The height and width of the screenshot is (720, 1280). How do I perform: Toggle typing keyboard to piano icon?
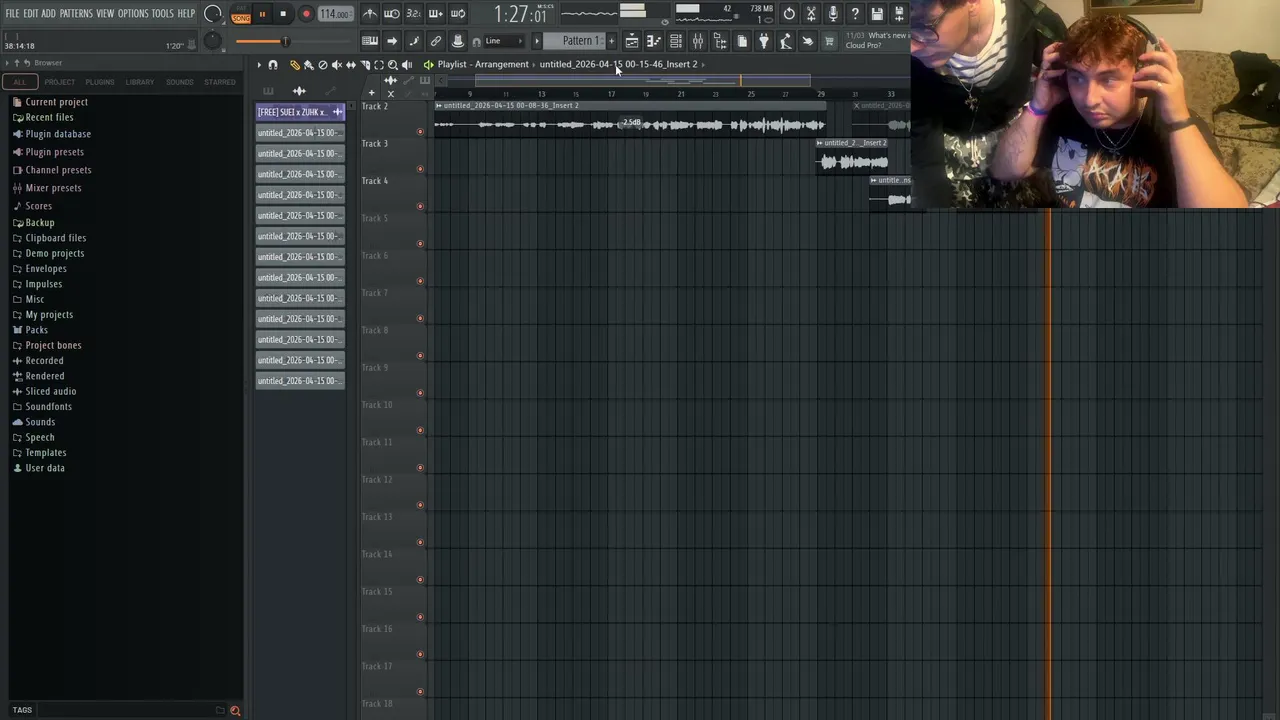370,41
